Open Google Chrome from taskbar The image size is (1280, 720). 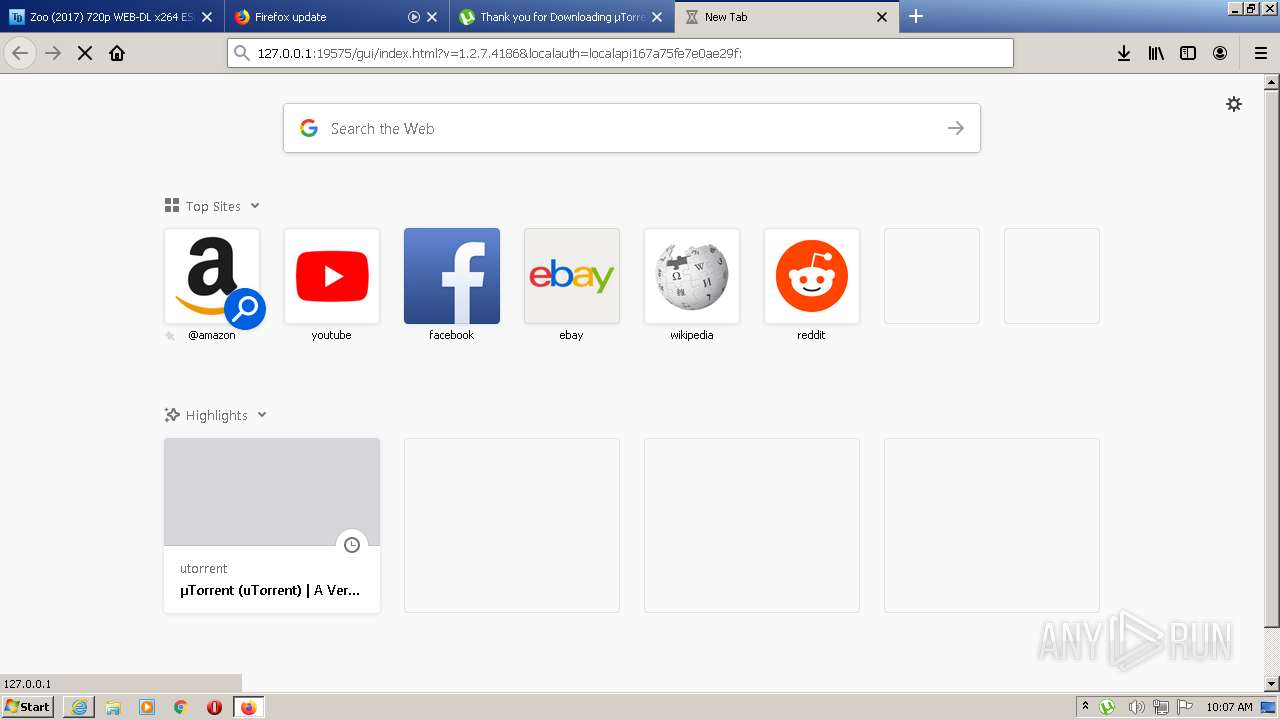click(x=181, y=707)
